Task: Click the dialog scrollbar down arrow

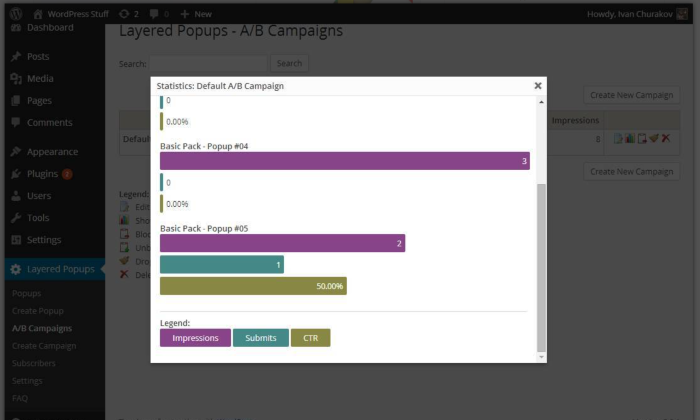Action: click(x=541, y=357)
